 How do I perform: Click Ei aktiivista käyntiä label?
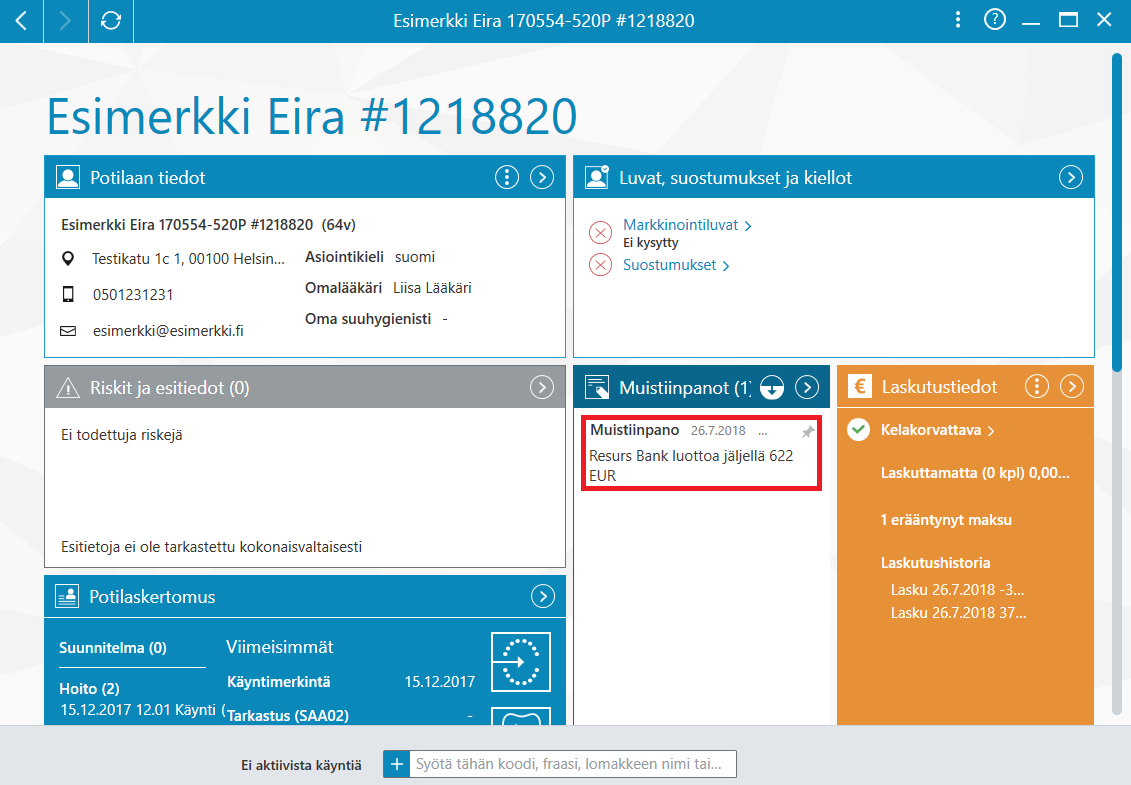point(302,765)
